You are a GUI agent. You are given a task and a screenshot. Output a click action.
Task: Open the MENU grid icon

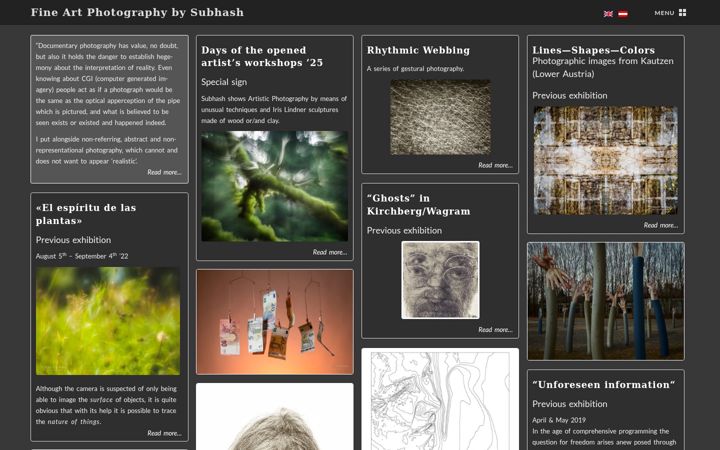(682, 13)
